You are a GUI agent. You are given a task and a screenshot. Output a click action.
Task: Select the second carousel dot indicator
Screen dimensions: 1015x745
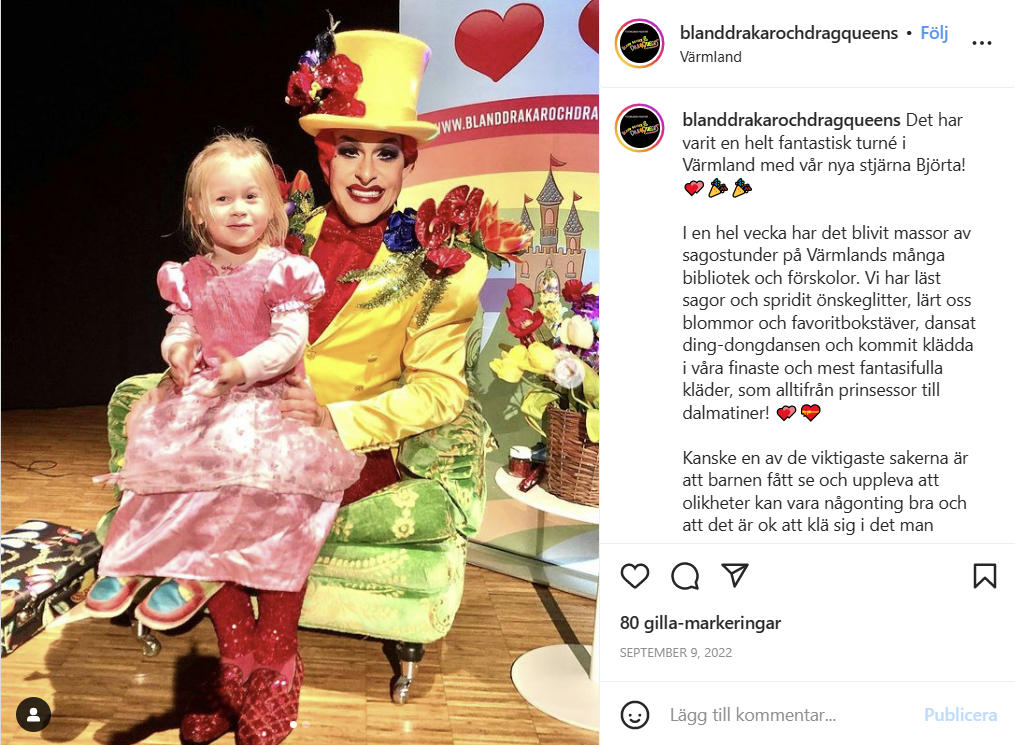click(x=307, y=725)
